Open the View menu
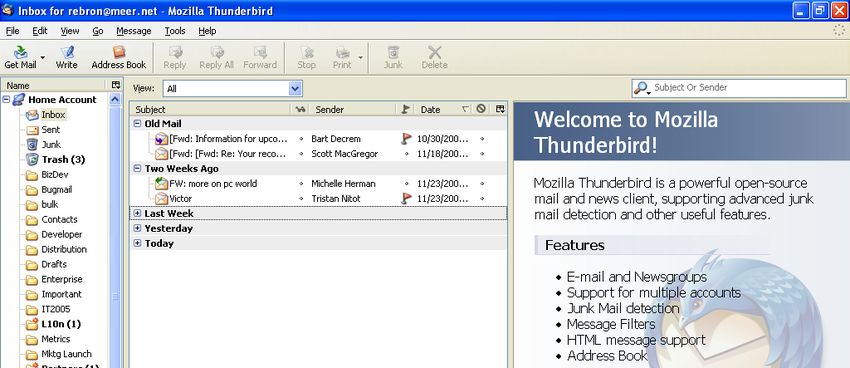Screen dimensions: 850x368 70,31
